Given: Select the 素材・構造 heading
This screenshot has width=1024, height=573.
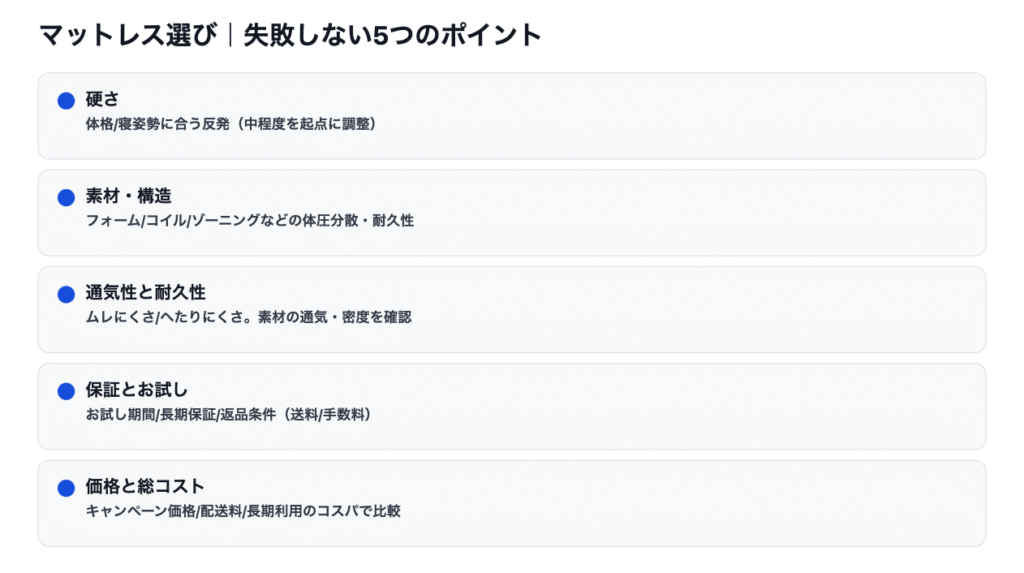Looking at the screenshot, I should click(x=128, y=196).
